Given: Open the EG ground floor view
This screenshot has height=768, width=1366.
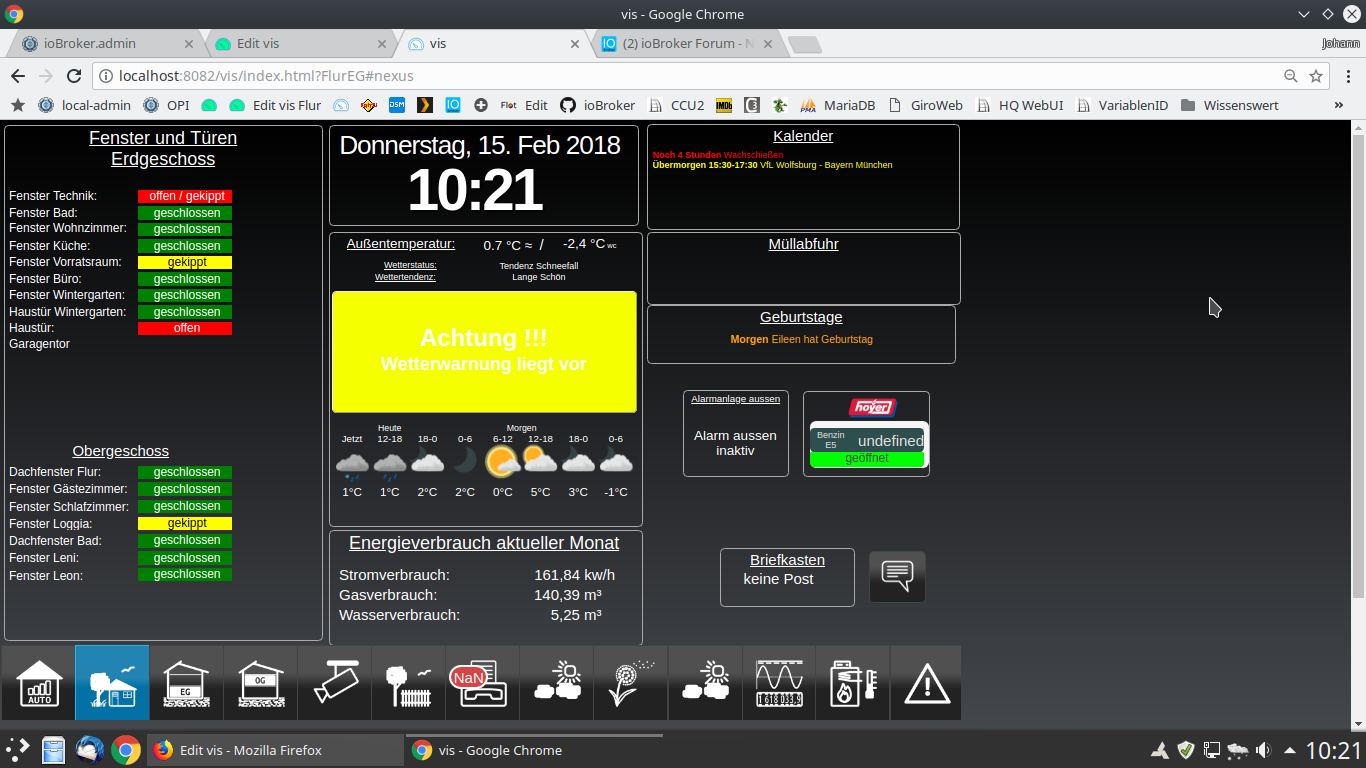Looking at the screenshot, I should point(186,683).
